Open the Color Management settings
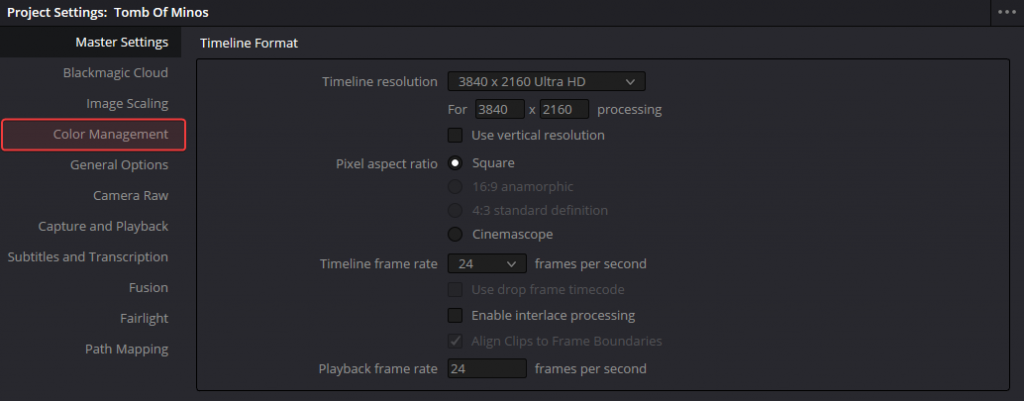This screenshot has height=401, width=1024. click(x=110, y=134)
